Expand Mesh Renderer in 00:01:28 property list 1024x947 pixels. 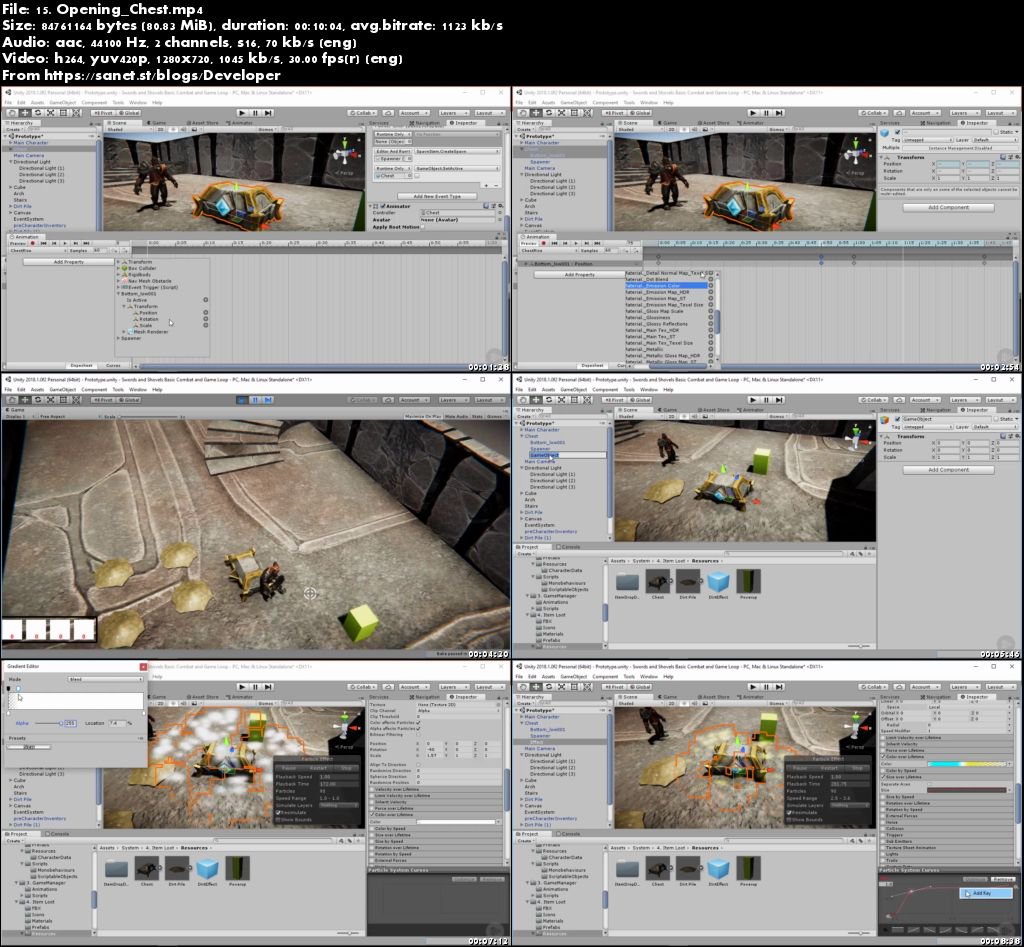click(123, 332)
